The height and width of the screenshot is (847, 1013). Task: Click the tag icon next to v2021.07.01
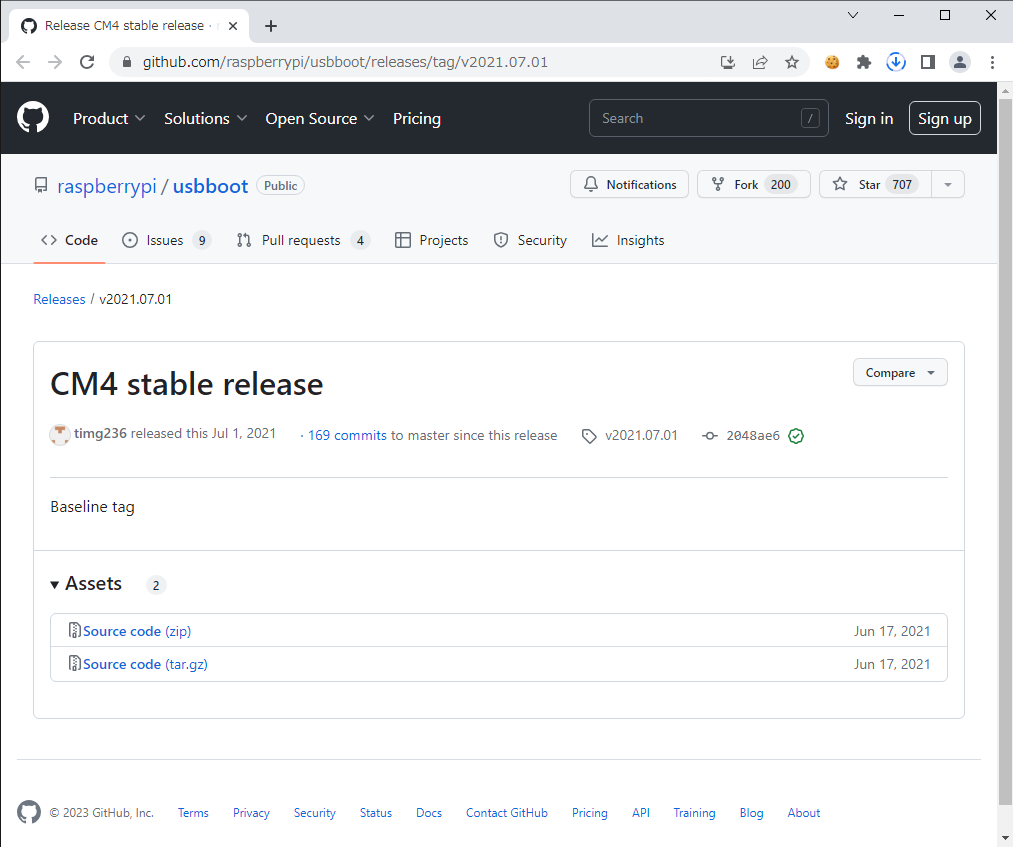tap(589, 436)
